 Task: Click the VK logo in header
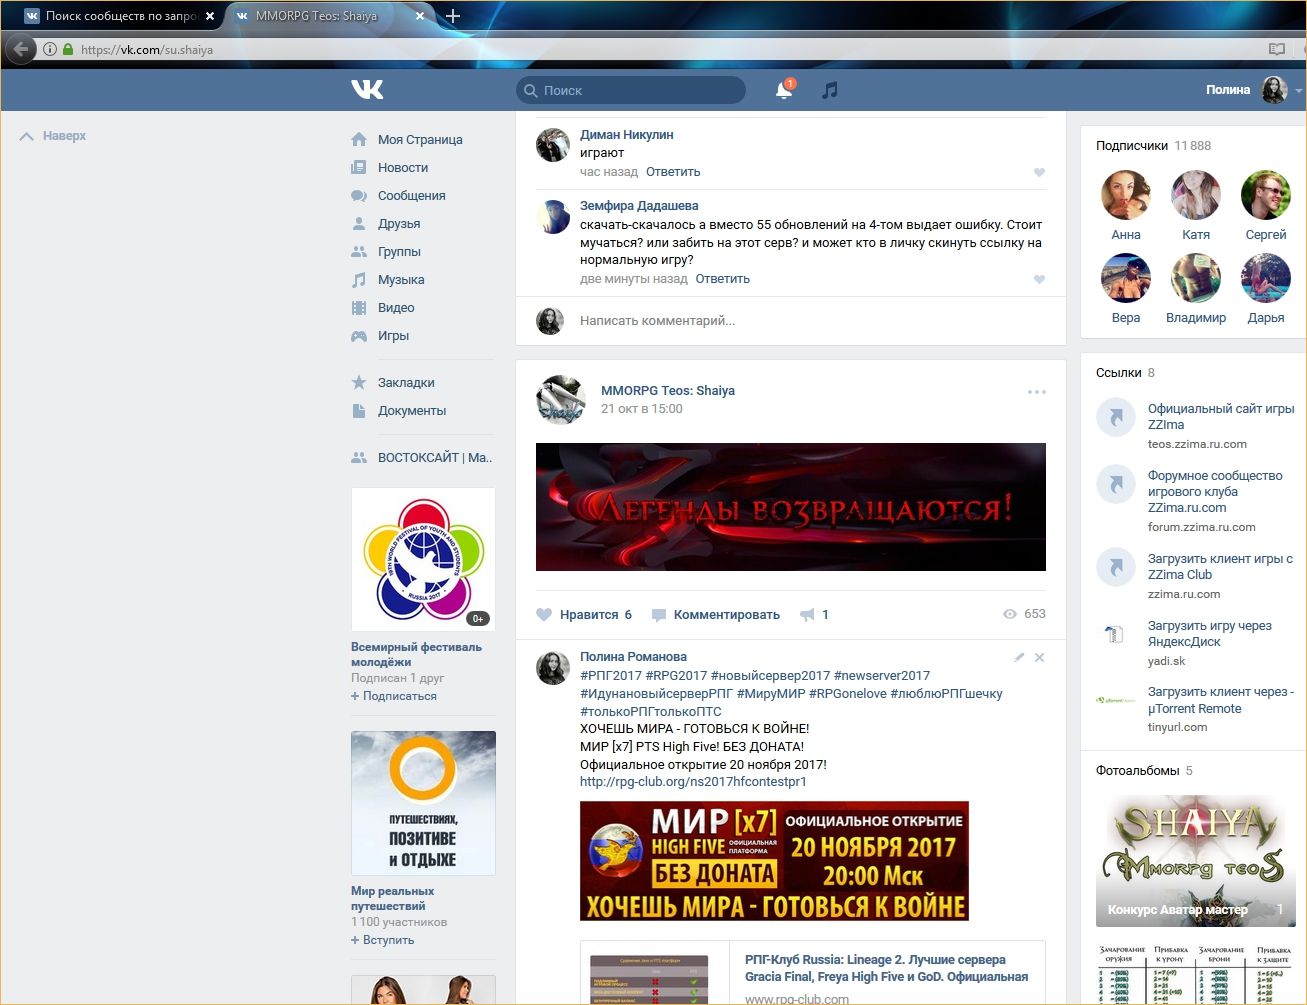[x=367, y=90]
